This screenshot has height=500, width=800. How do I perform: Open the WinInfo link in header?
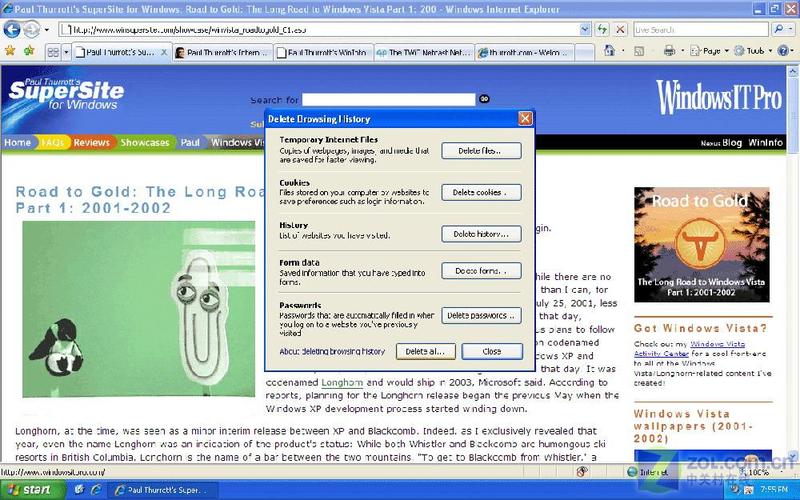765,143
